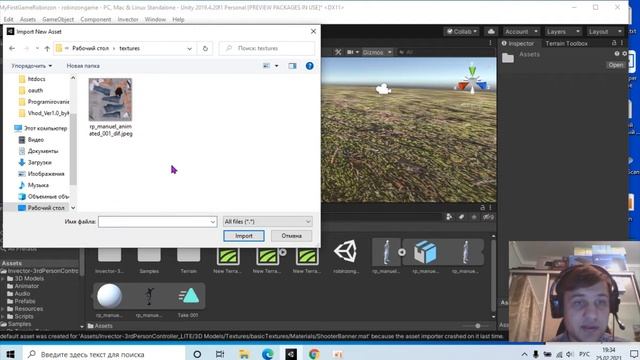Image resolution: width=640 pixels, height=360 pixels.
Task: Select the Samples folder thumbnail in Project
Action: (x=149, y=255)
